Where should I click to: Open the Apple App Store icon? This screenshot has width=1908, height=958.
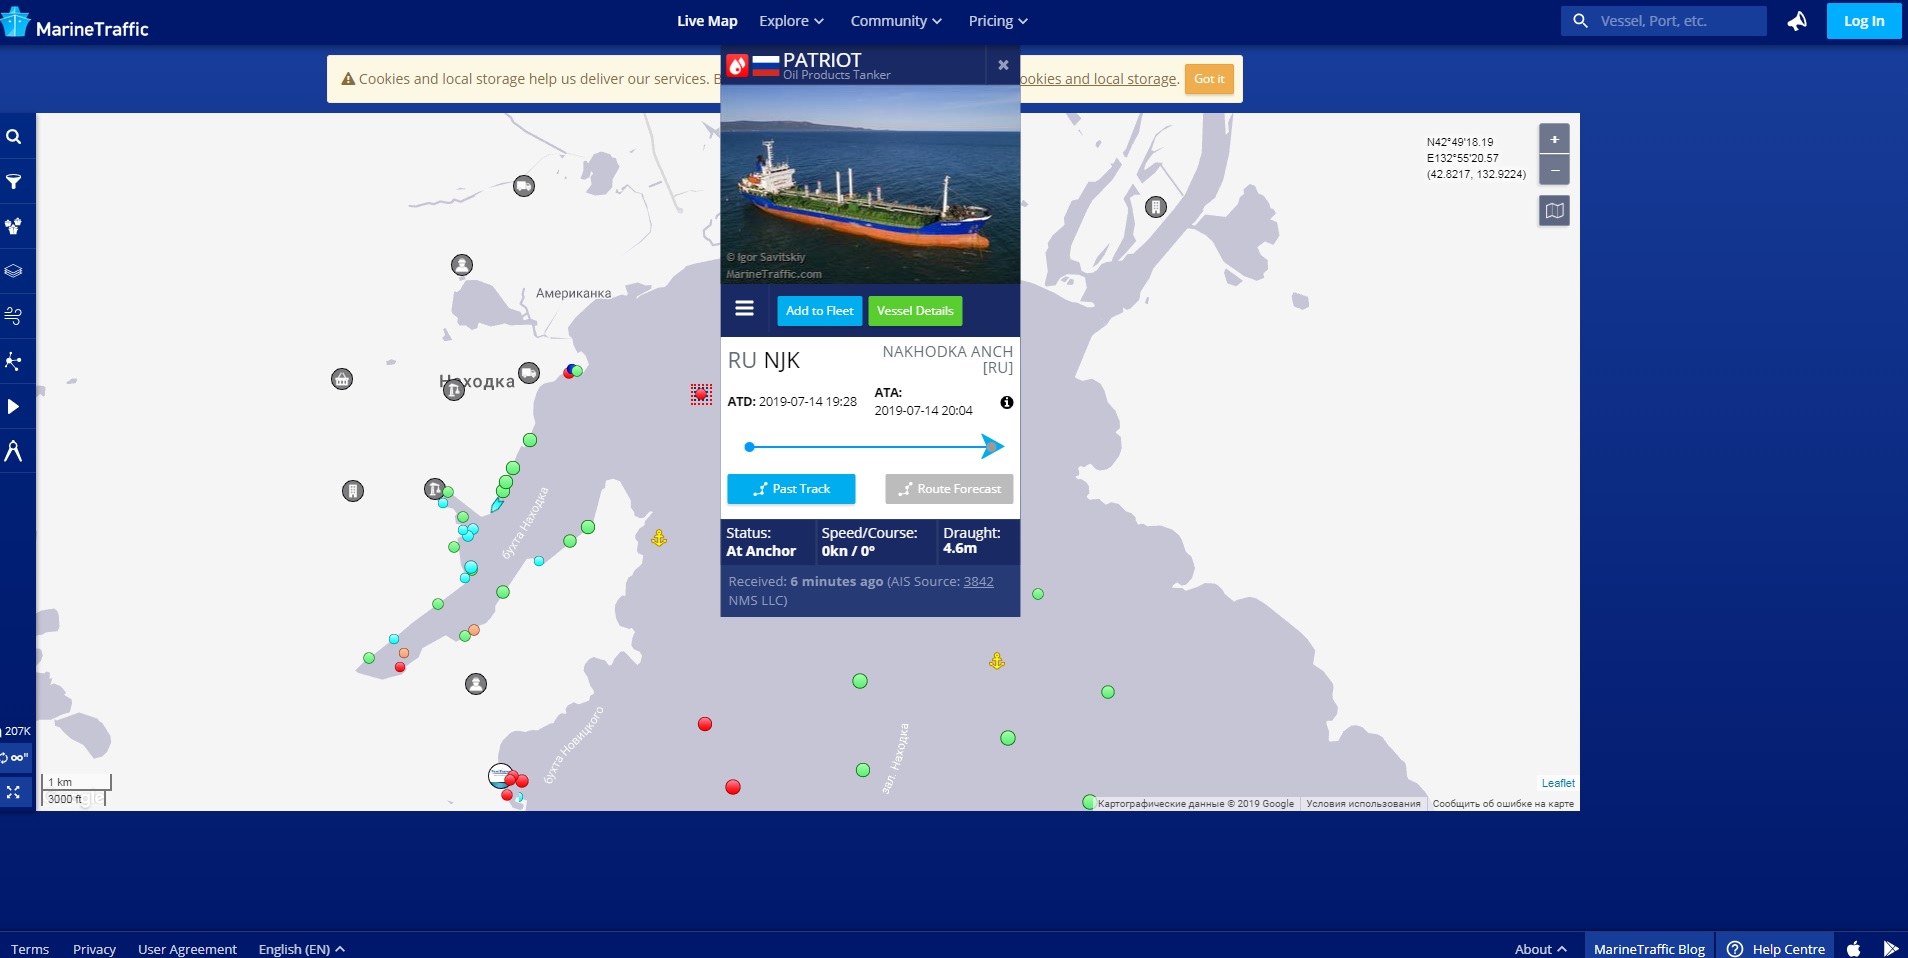(1854, 949)
